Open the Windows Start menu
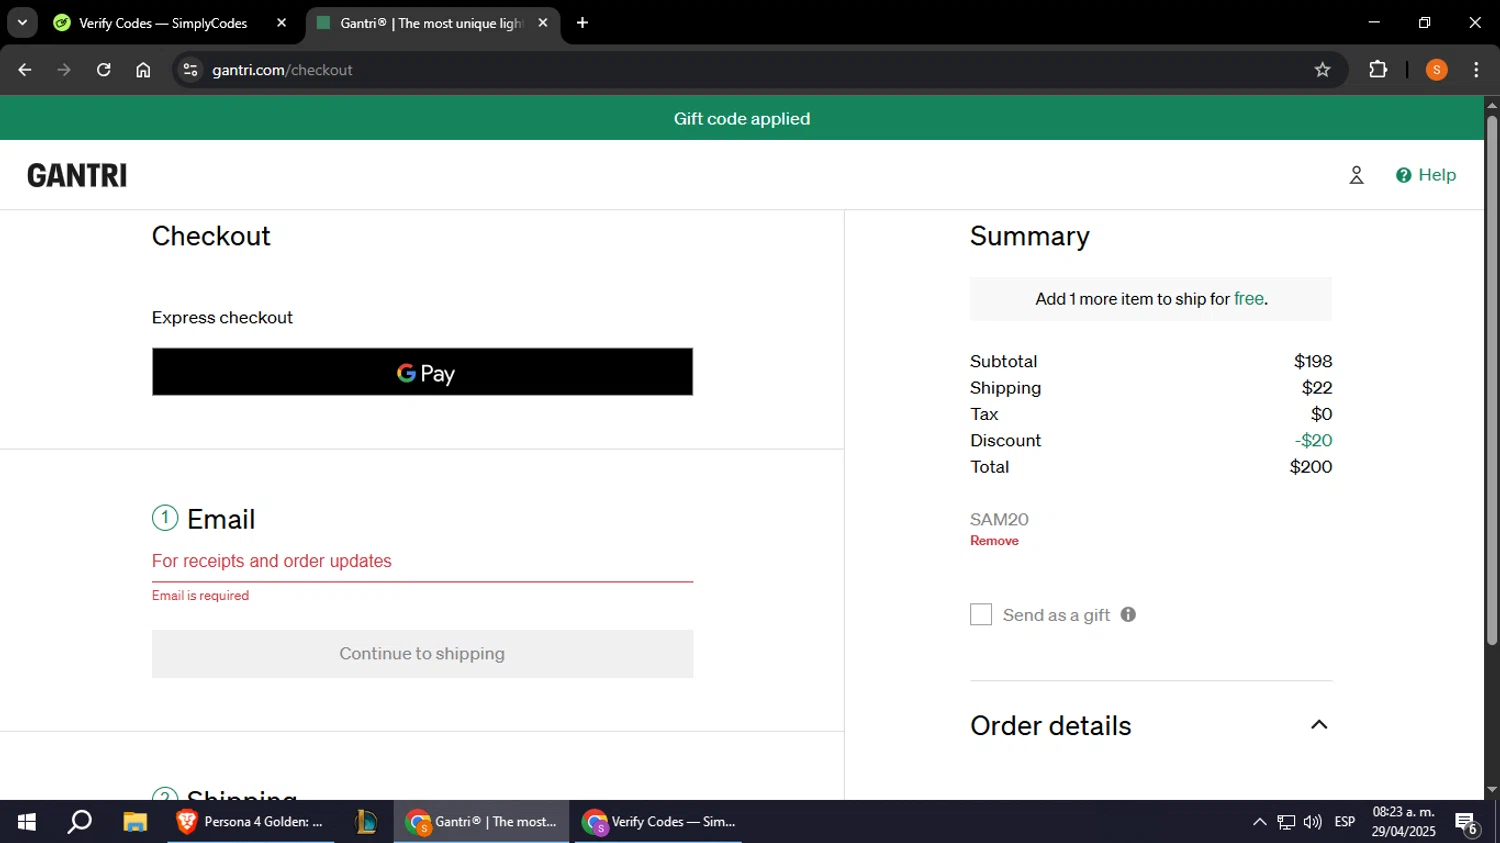1500x843 pixels. pyautogui.click(x=27, y=822)
